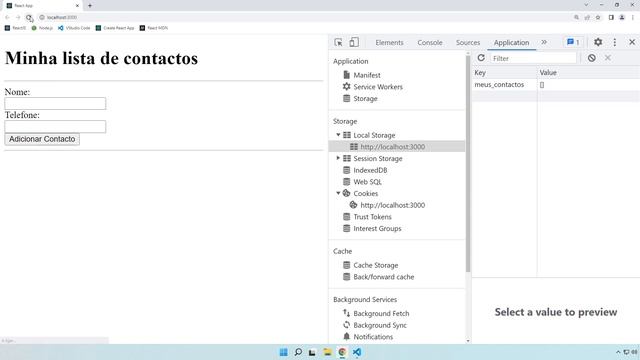Toggle the device toolbar icon

click(354, 42)
